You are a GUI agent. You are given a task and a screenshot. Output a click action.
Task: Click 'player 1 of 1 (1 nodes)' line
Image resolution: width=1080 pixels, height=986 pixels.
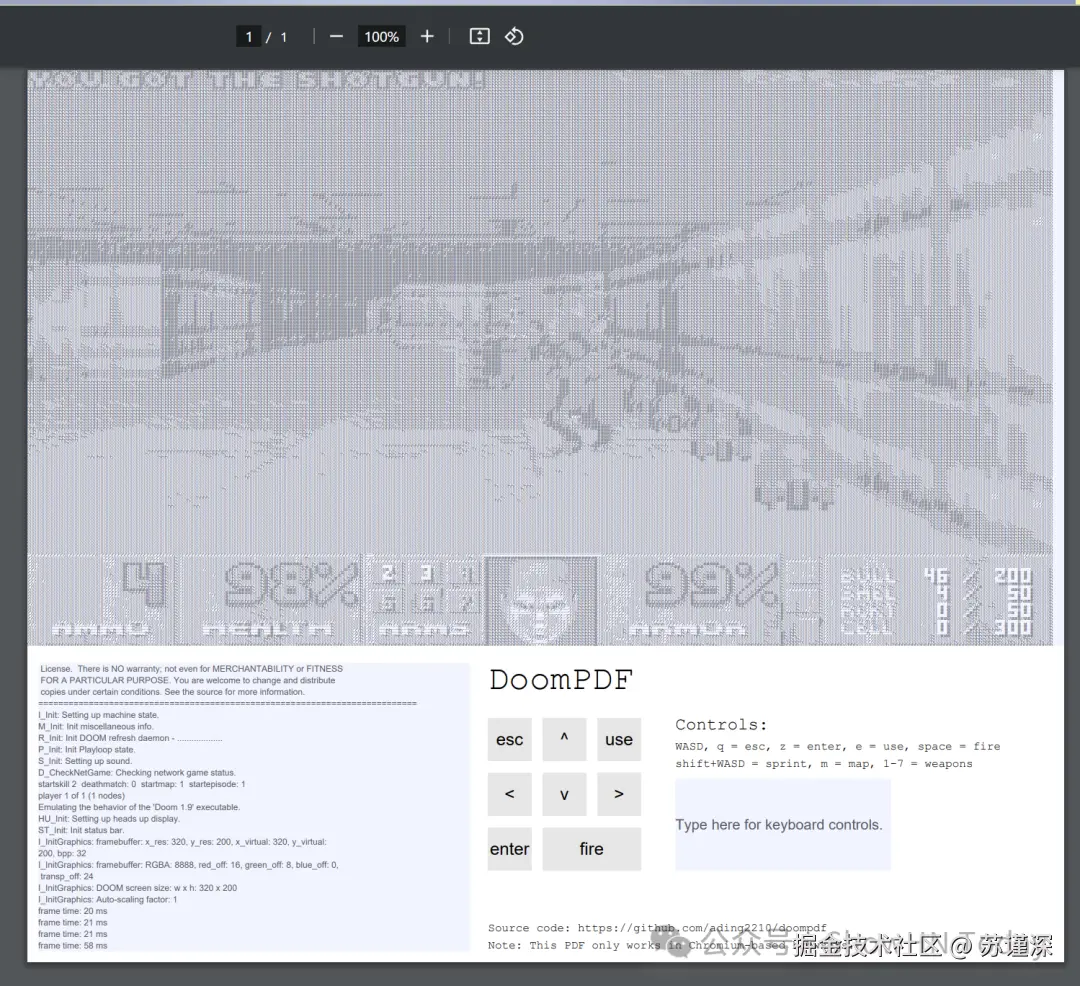(81, 796)
